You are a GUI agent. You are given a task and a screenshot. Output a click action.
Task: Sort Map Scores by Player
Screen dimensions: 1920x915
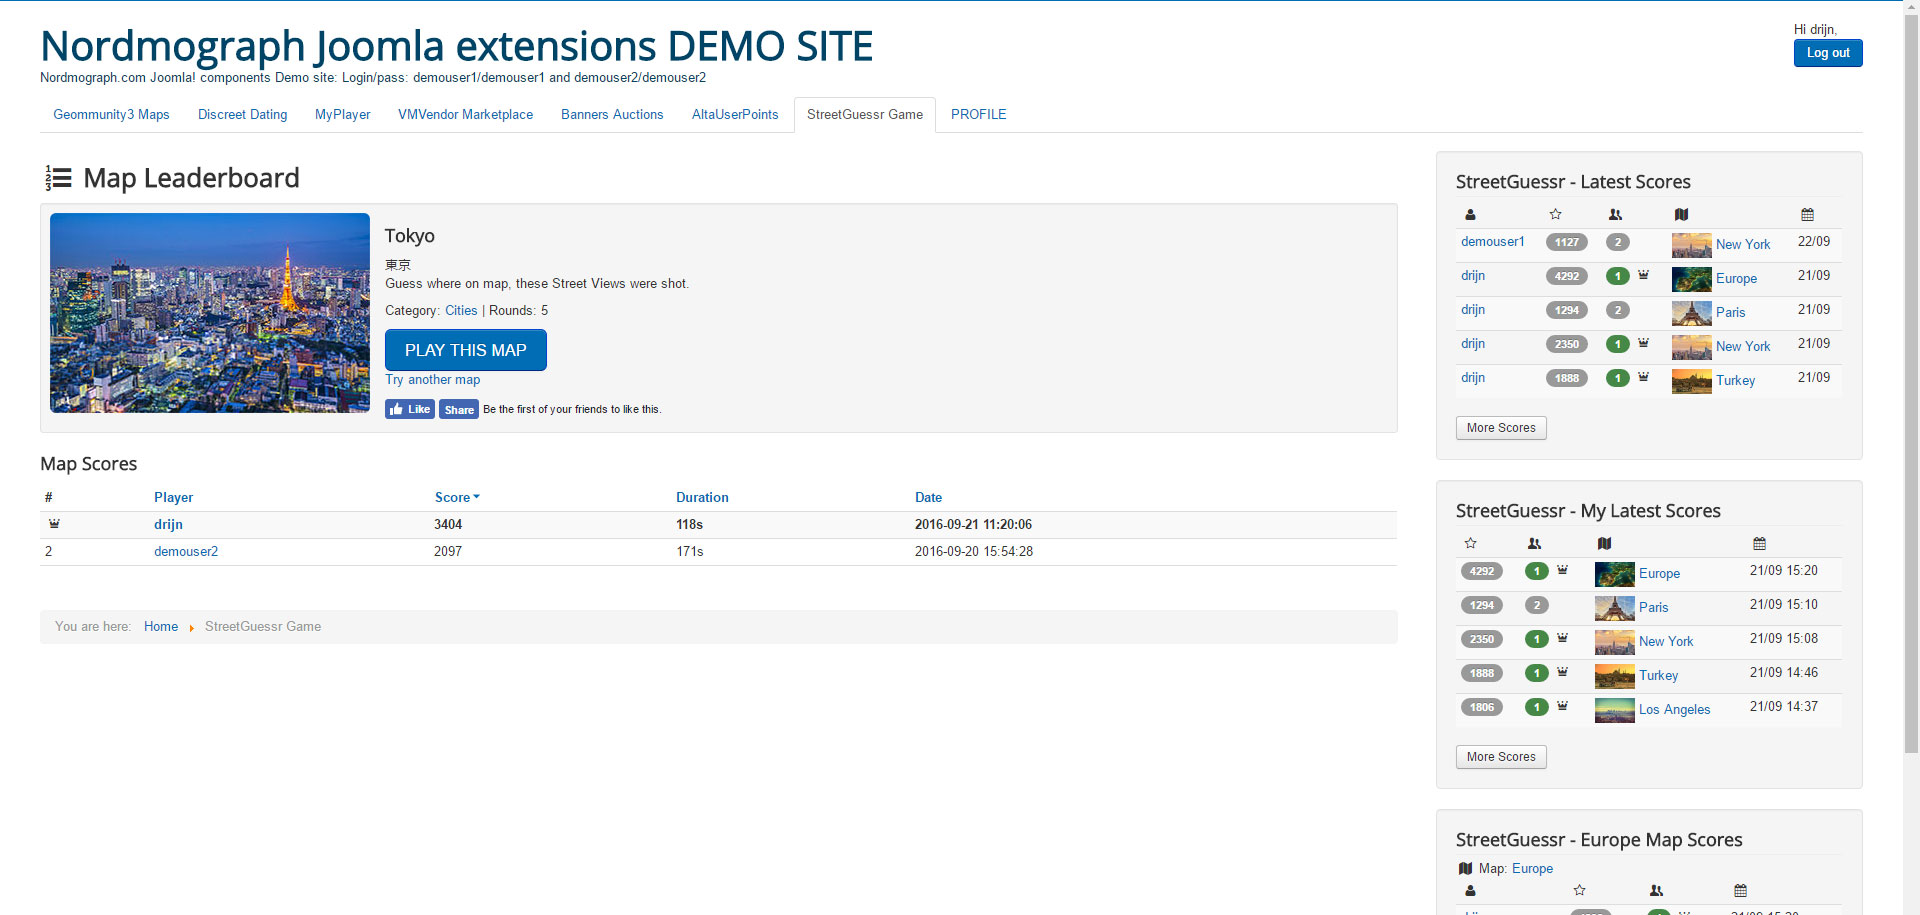click(x=173, y=497)
